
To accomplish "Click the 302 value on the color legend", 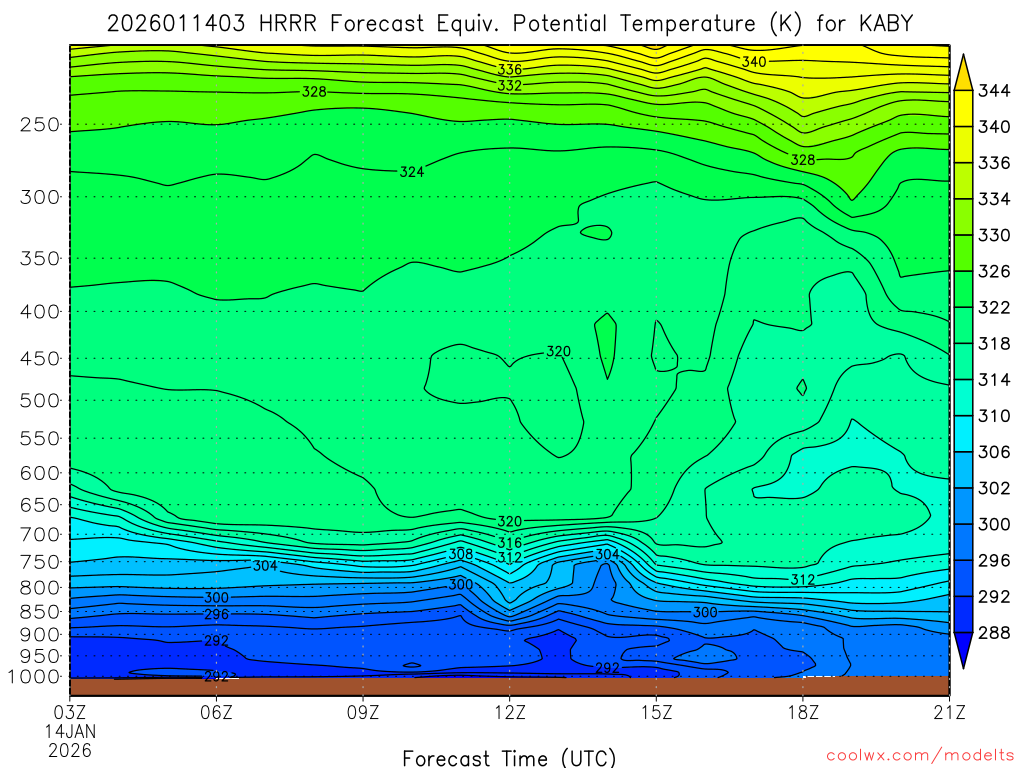I will [993, 488].
